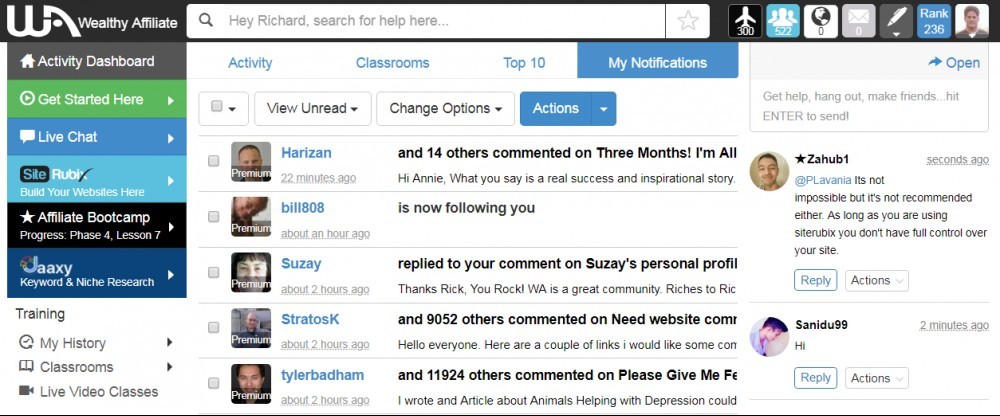
Task: Click the airplane icon showing 300
Action: [745, 21]
